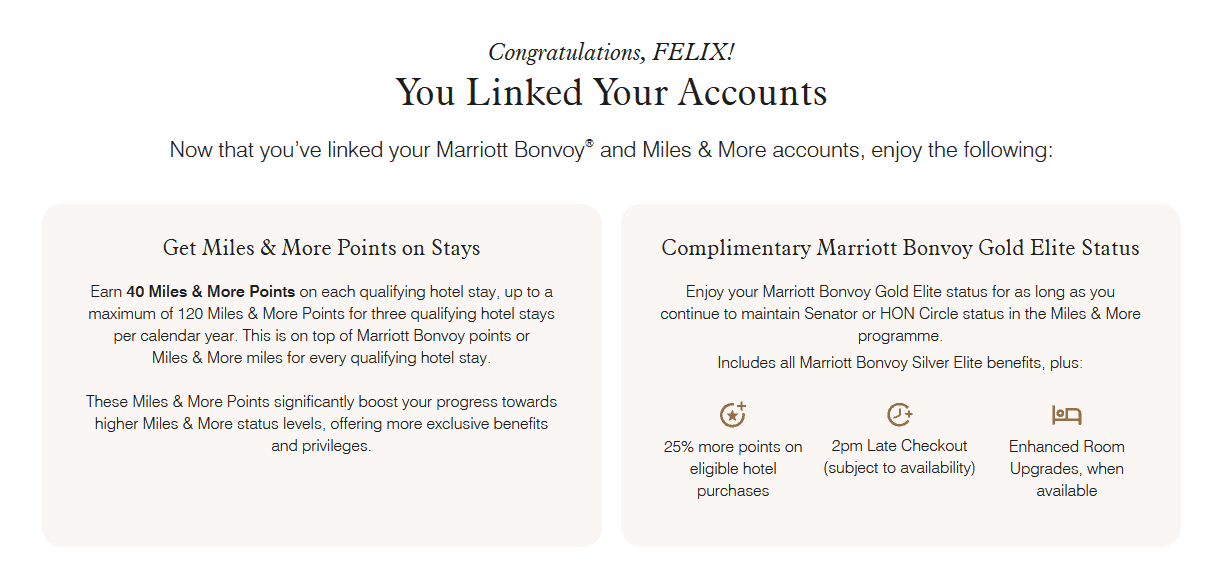Click the "Enhanced Room Upgrades, when available" text
The image size is (1212, 569).
(x=1066, y=468)
